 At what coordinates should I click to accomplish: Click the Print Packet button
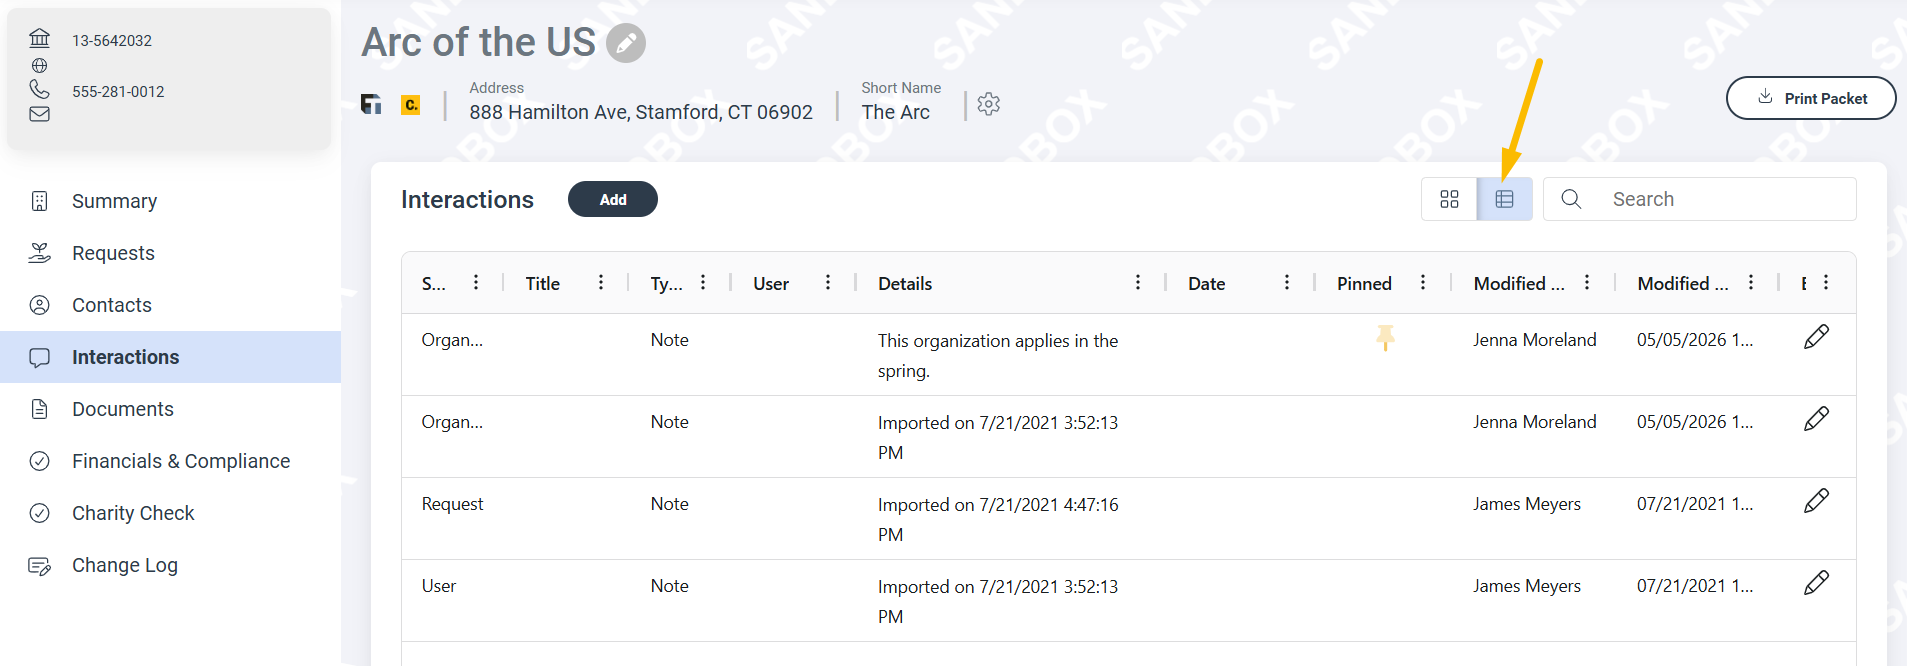(x=1811, y=98)
